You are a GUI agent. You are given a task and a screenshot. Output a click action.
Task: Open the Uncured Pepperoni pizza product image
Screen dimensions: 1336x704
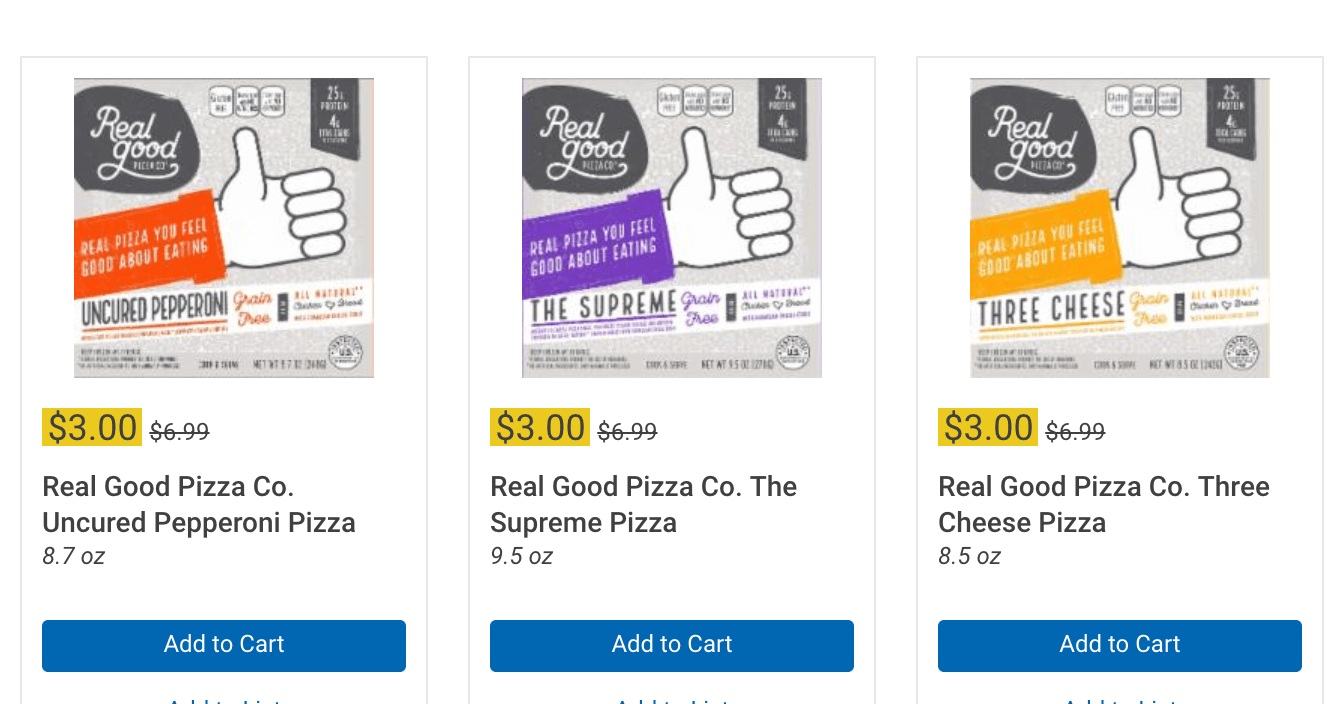click(x=224, y=228)
